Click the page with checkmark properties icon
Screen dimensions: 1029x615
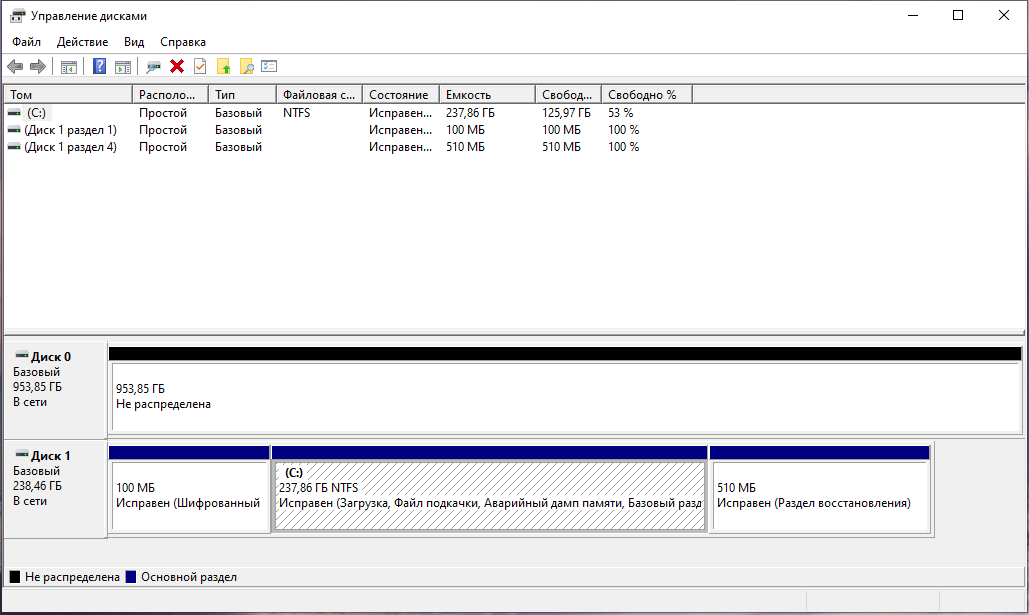point(200,66)
